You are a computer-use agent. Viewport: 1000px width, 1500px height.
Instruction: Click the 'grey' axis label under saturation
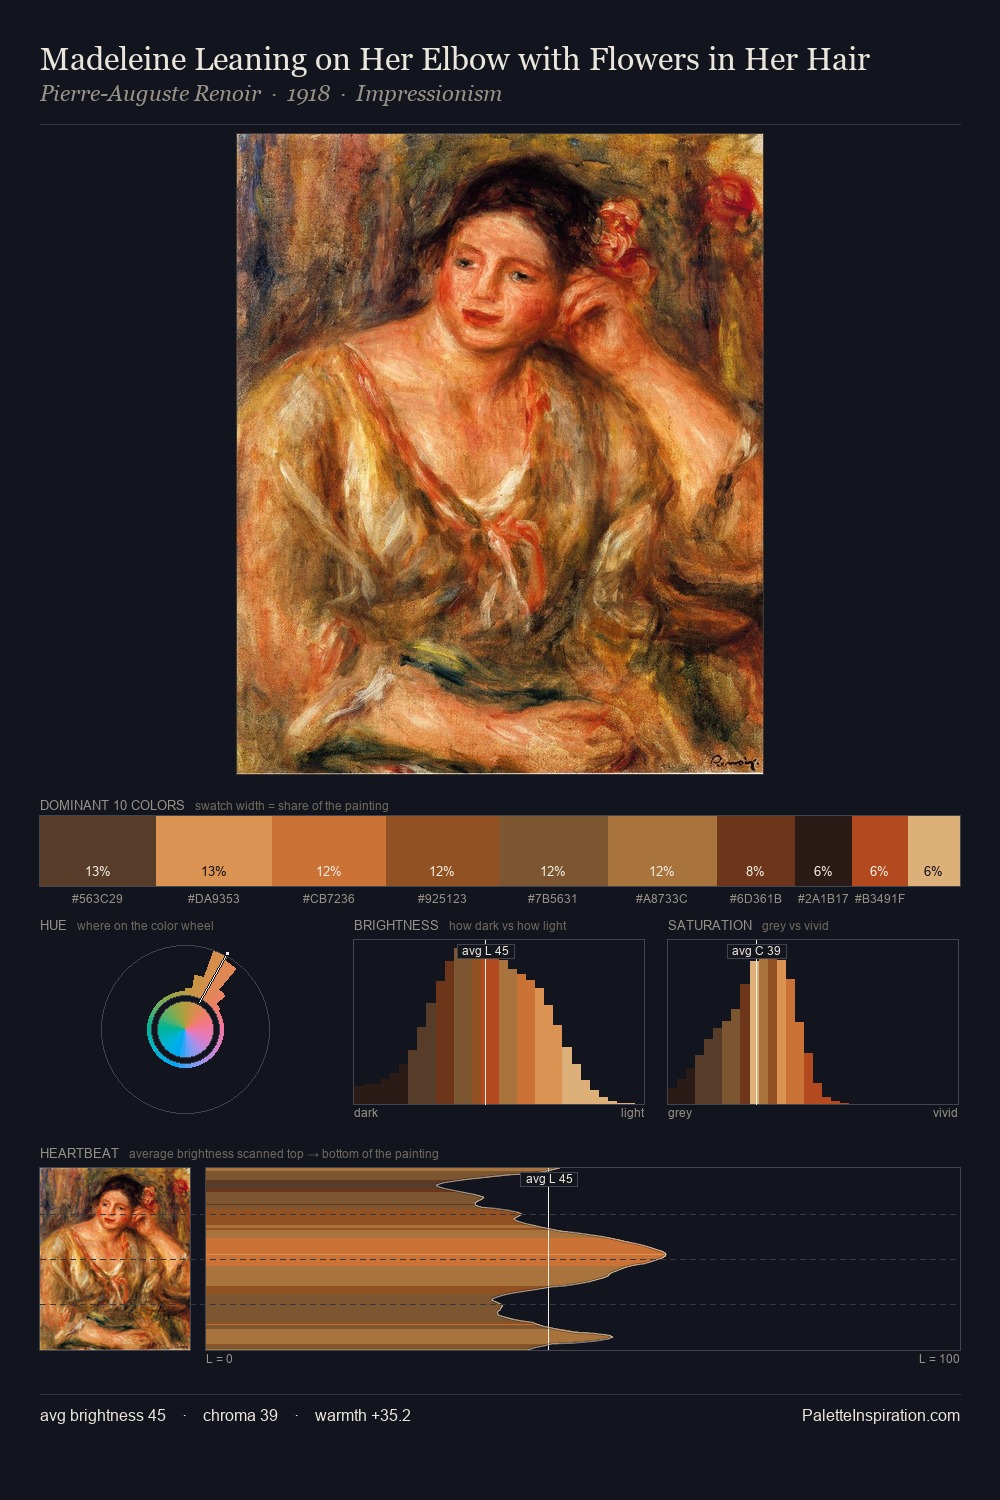[x=680, y=1113]
